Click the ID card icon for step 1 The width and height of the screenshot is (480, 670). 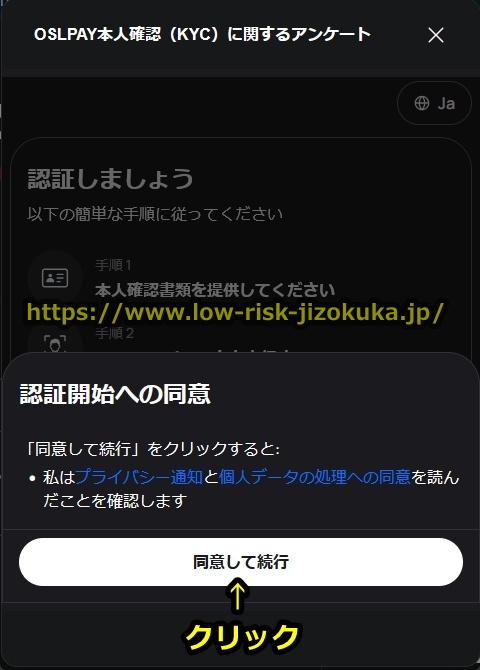(x=55, y=278)
